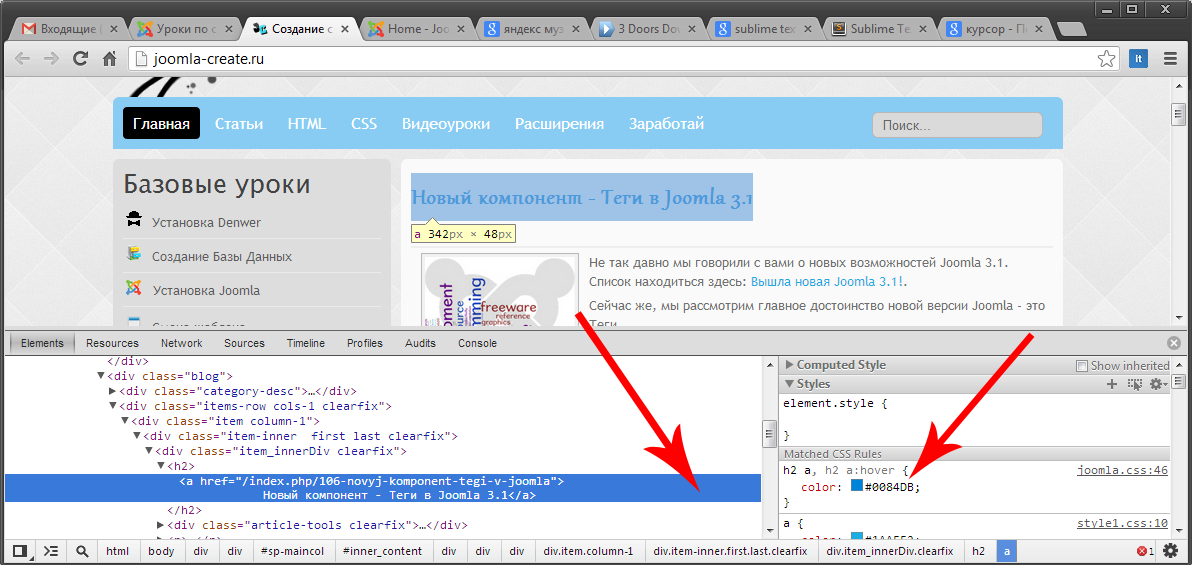The height and width of the screenshot is (565, 1192).
Task: Click the DevTools search magnifier icon
Action: (x=82, y=551)
